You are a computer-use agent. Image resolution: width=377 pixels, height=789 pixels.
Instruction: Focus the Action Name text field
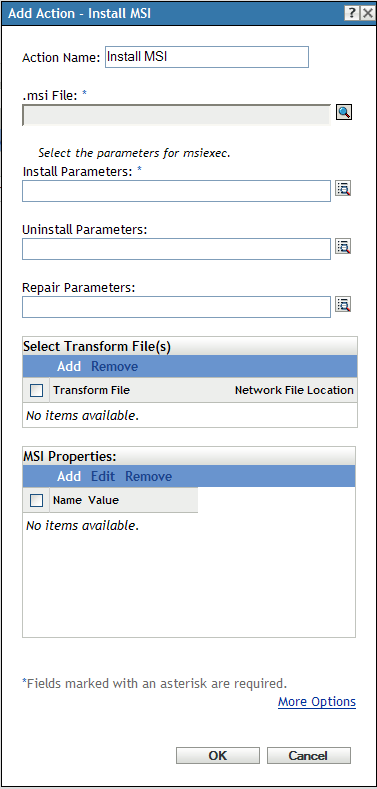[207, 57]
